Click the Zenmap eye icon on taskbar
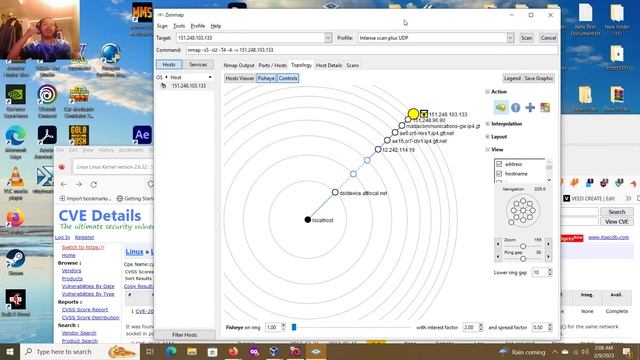 (316, 351)
